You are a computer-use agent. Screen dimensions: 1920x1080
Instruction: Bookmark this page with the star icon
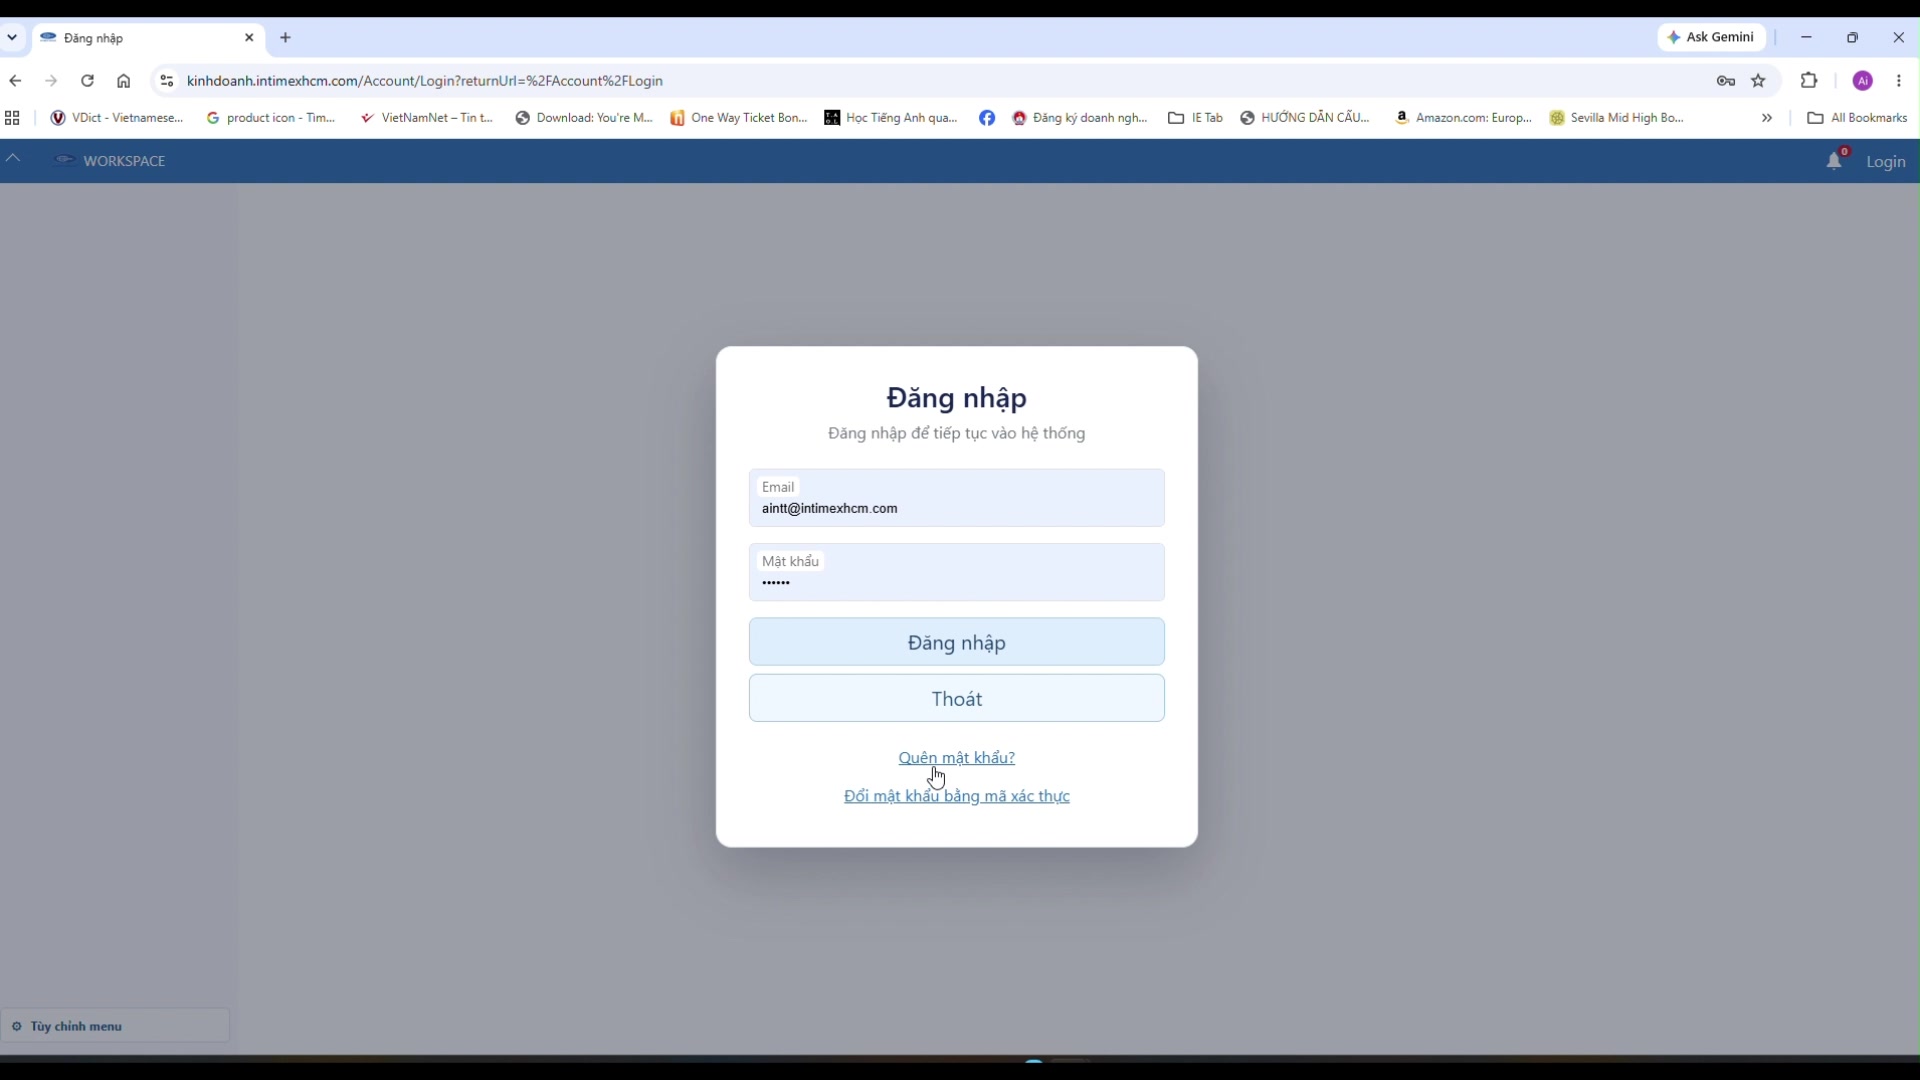(x=1759, y=81)
